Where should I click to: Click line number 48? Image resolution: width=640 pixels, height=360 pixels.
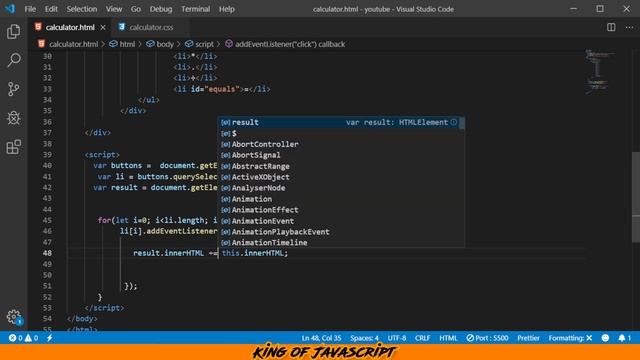47,253
